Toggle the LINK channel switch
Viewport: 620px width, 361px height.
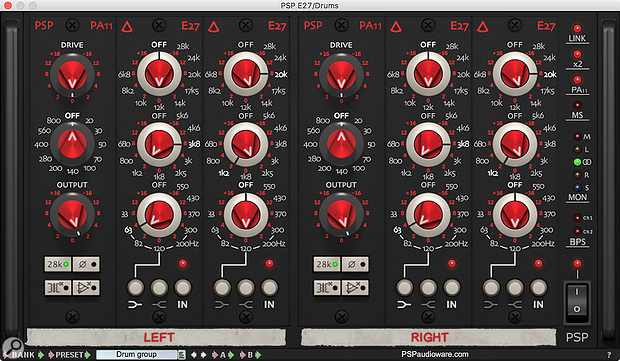[577, 28]
